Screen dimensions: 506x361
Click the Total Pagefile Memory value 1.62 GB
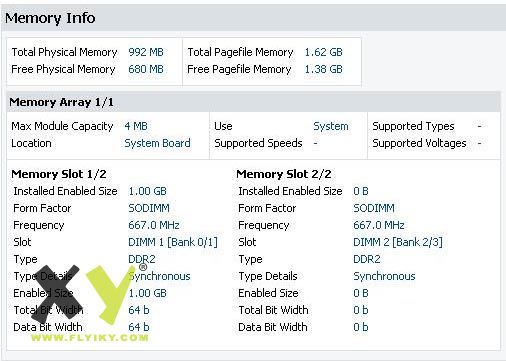click(x=324, y=52)
